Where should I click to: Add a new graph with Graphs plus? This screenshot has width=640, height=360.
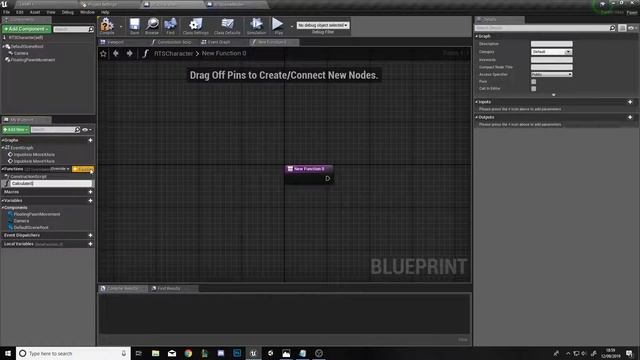click(x=91, y=140)
